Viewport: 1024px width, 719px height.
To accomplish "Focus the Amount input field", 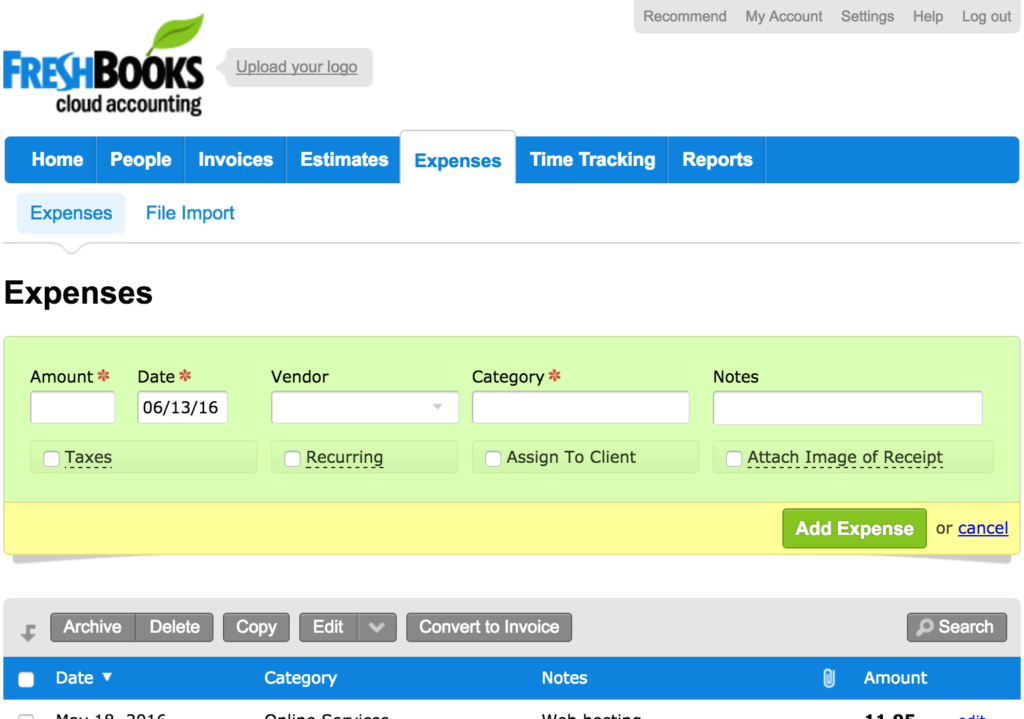I will 72,407.
